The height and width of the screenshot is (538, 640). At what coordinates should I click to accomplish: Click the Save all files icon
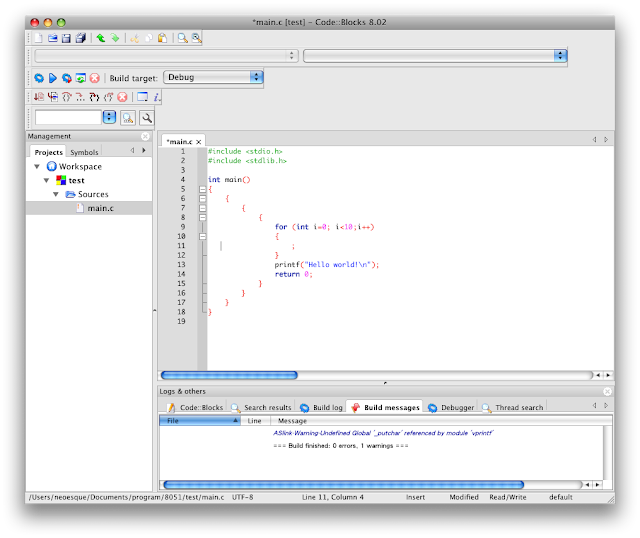coord(81,38)
